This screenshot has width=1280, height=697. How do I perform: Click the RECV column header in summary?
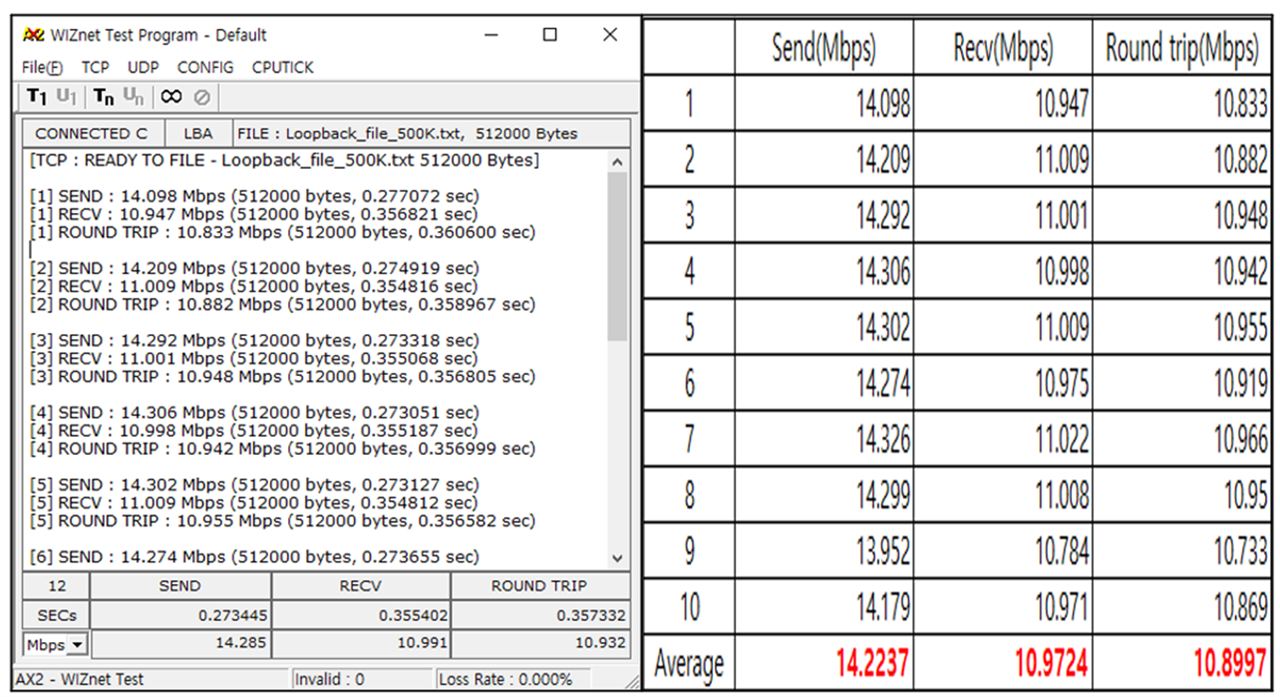[x=360, y=586]
